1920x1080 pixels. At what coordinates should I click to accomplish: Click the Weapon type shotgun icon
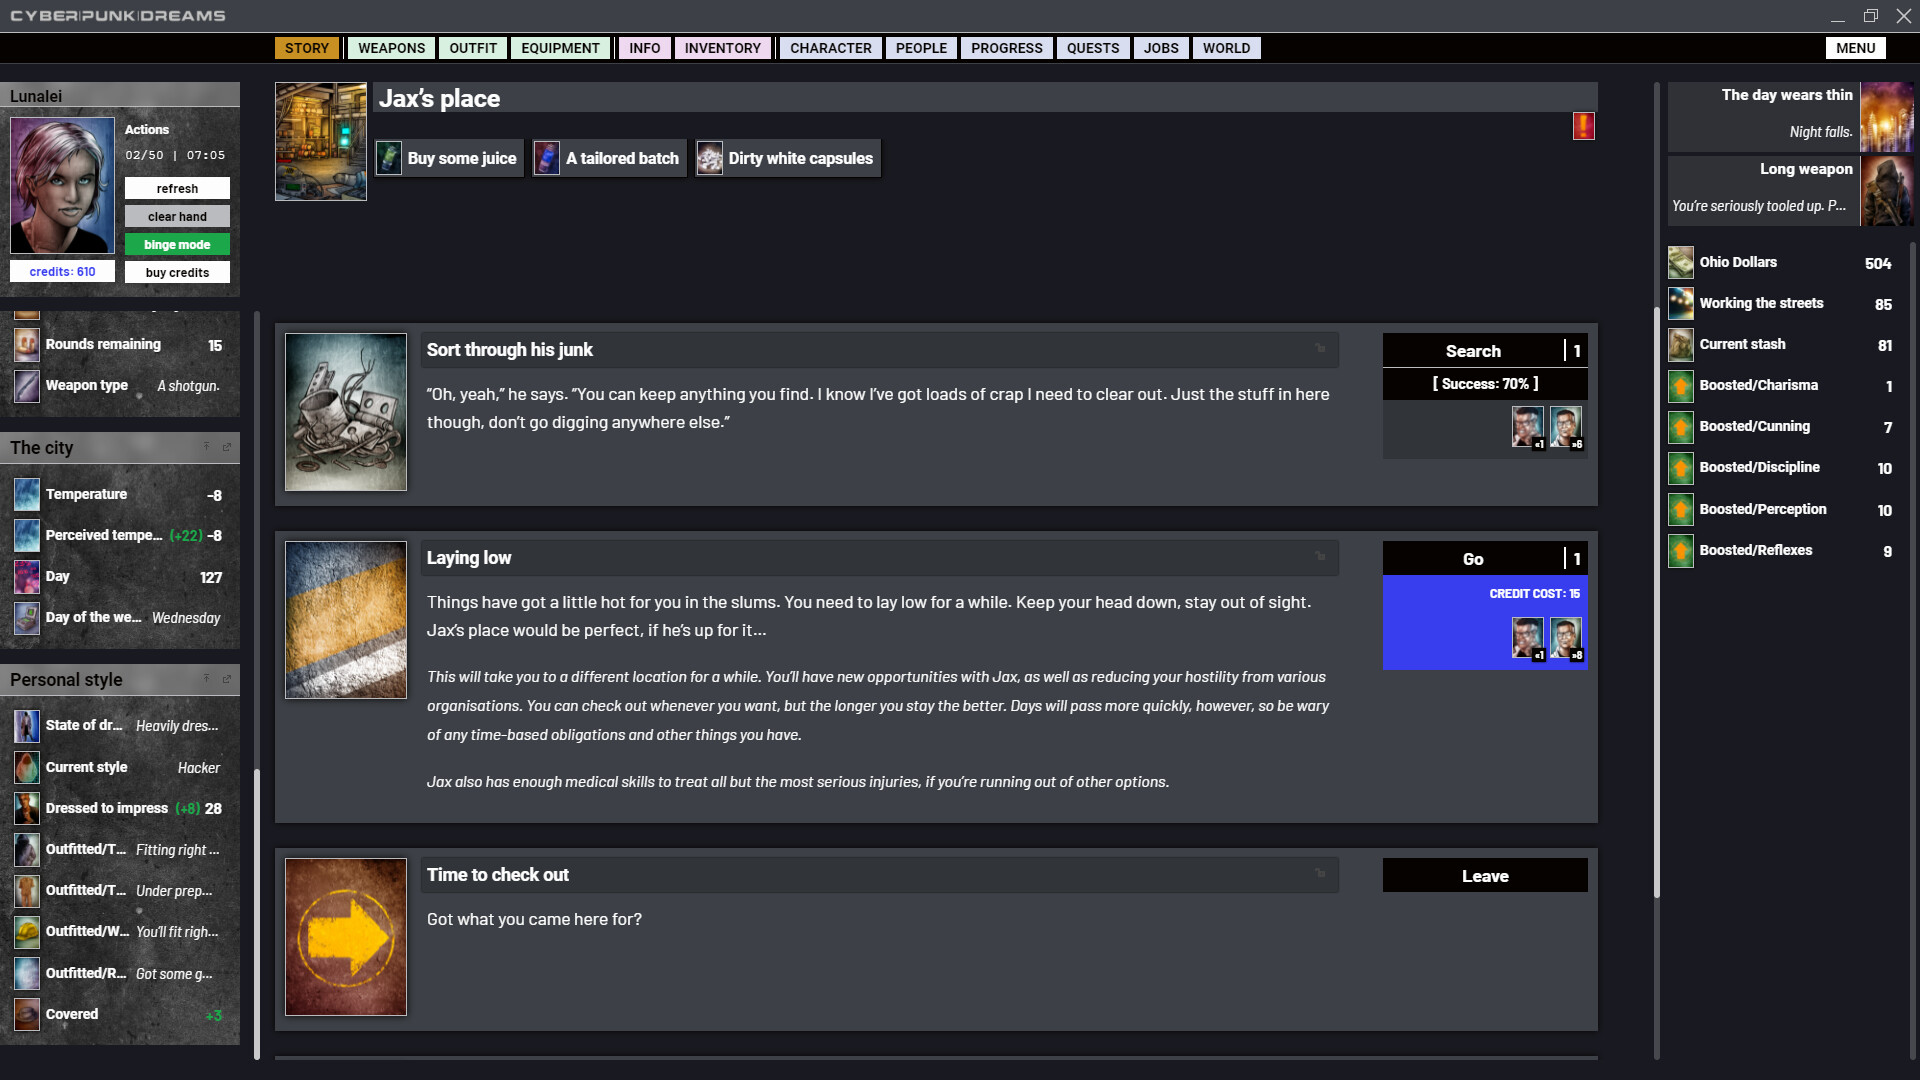pyautogui.click(x=26, y=386)
